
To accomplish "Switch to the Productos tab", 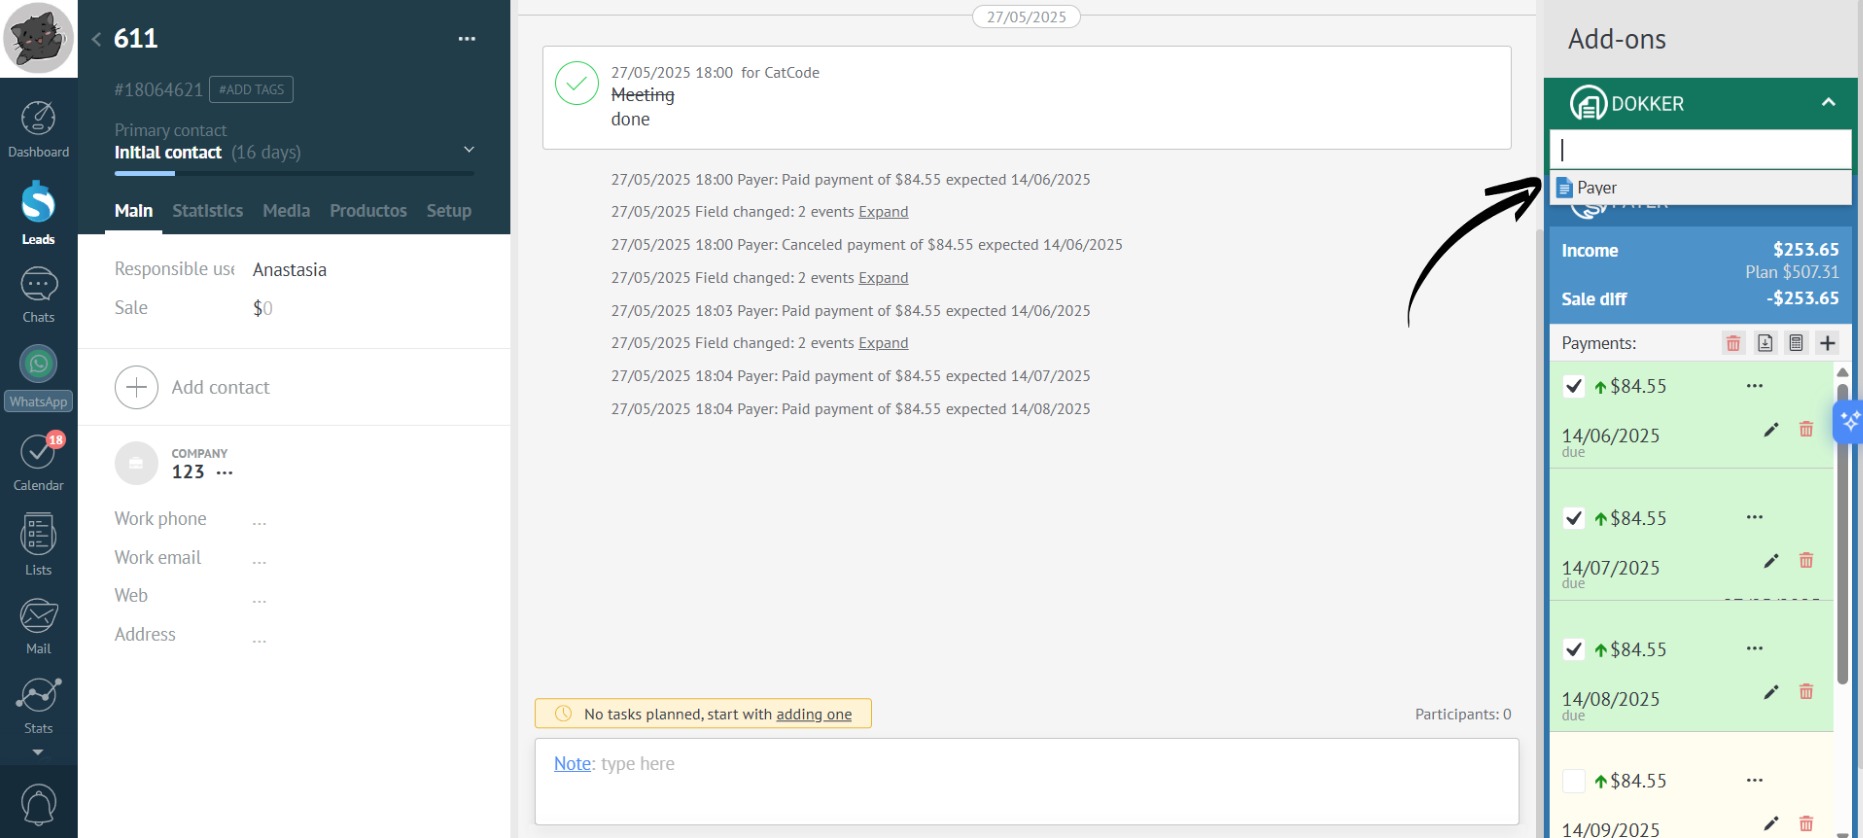I will tap(367, 211).
